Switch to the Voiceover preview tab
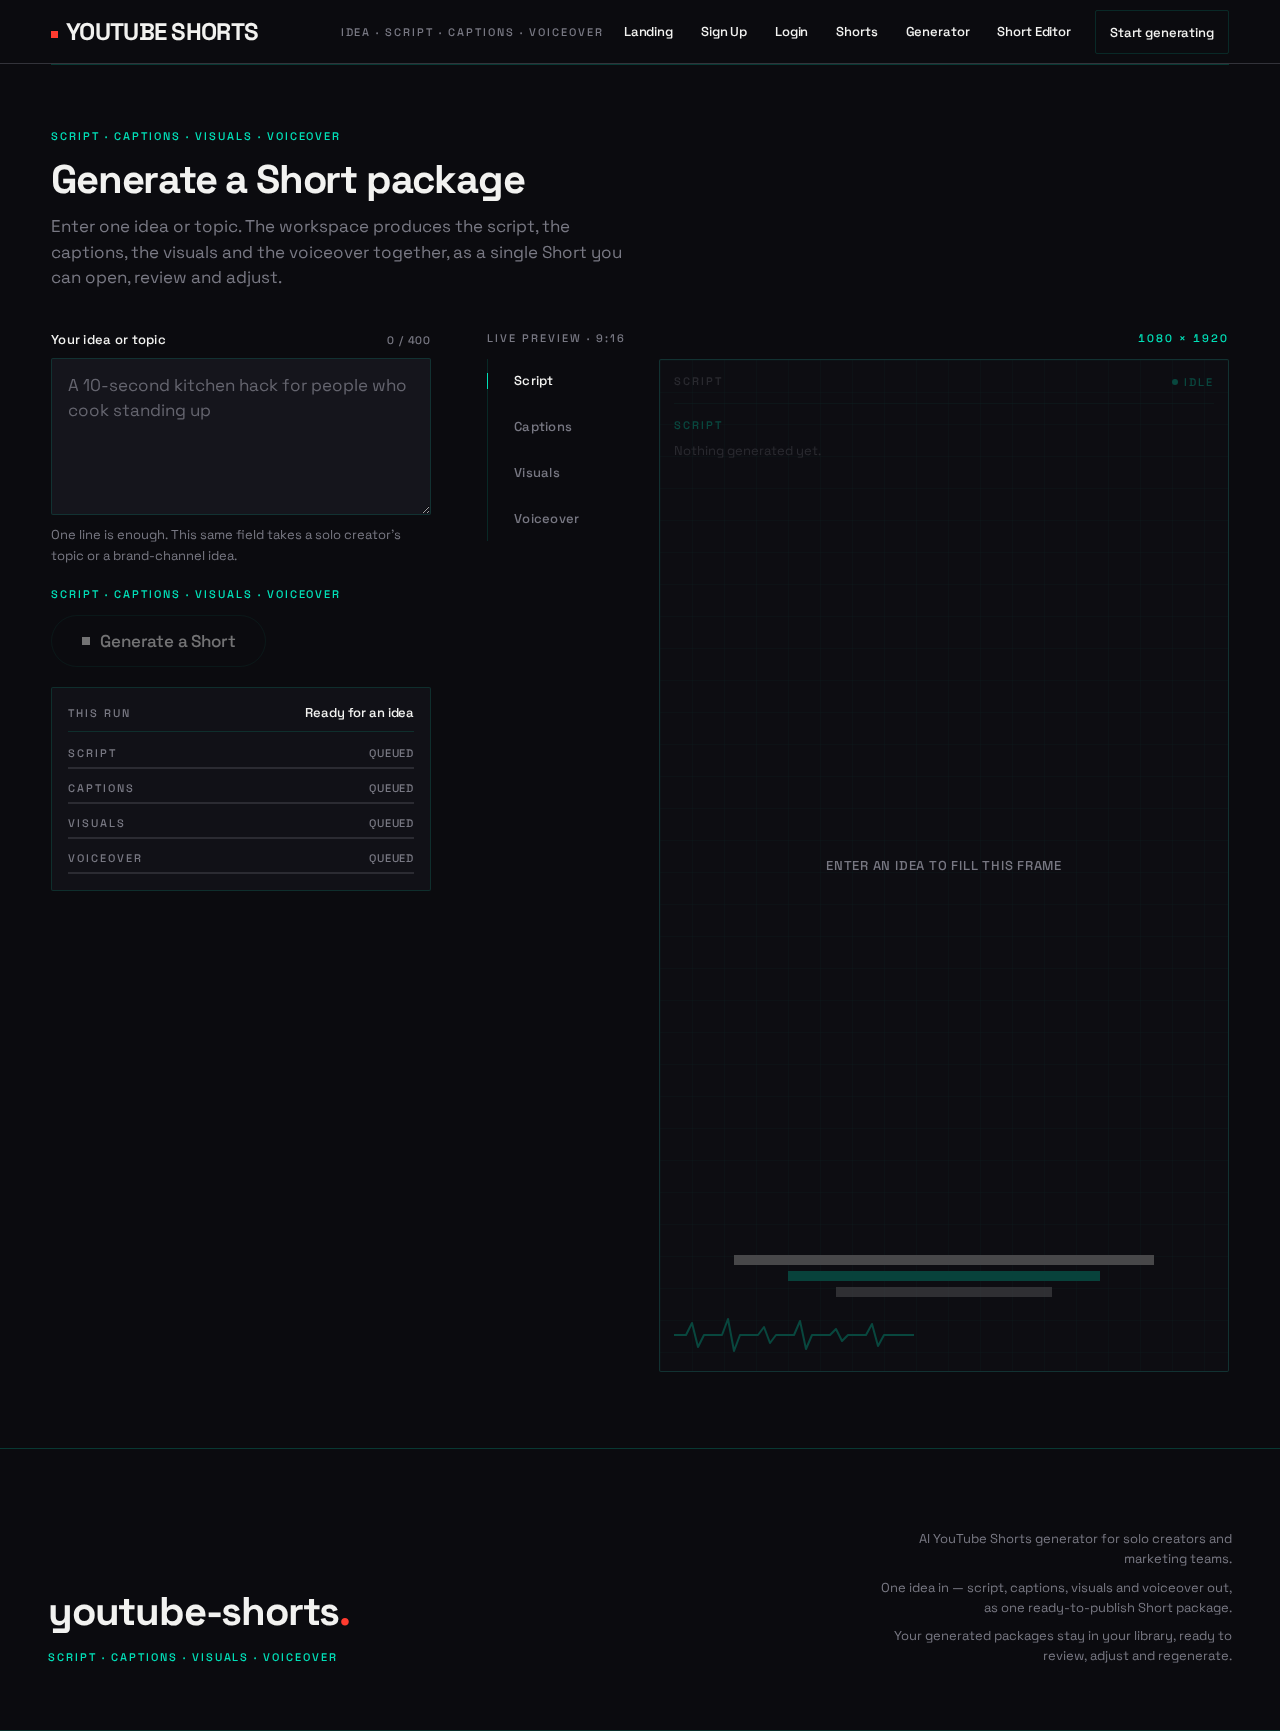Screen dimensions: 1280x1731 click(546, 519)
